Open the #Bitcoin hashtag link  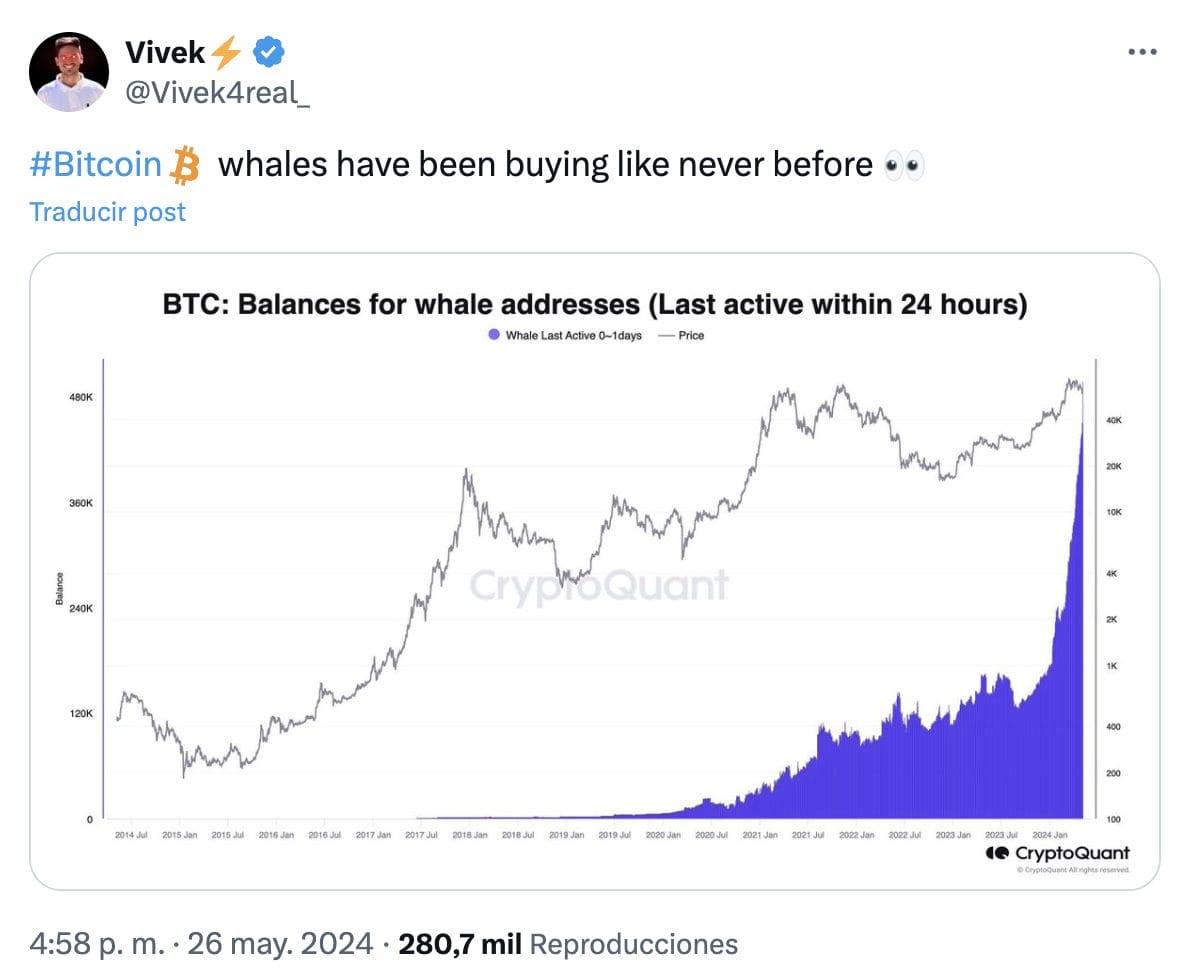pyautogui.click(x=95, y=165)
